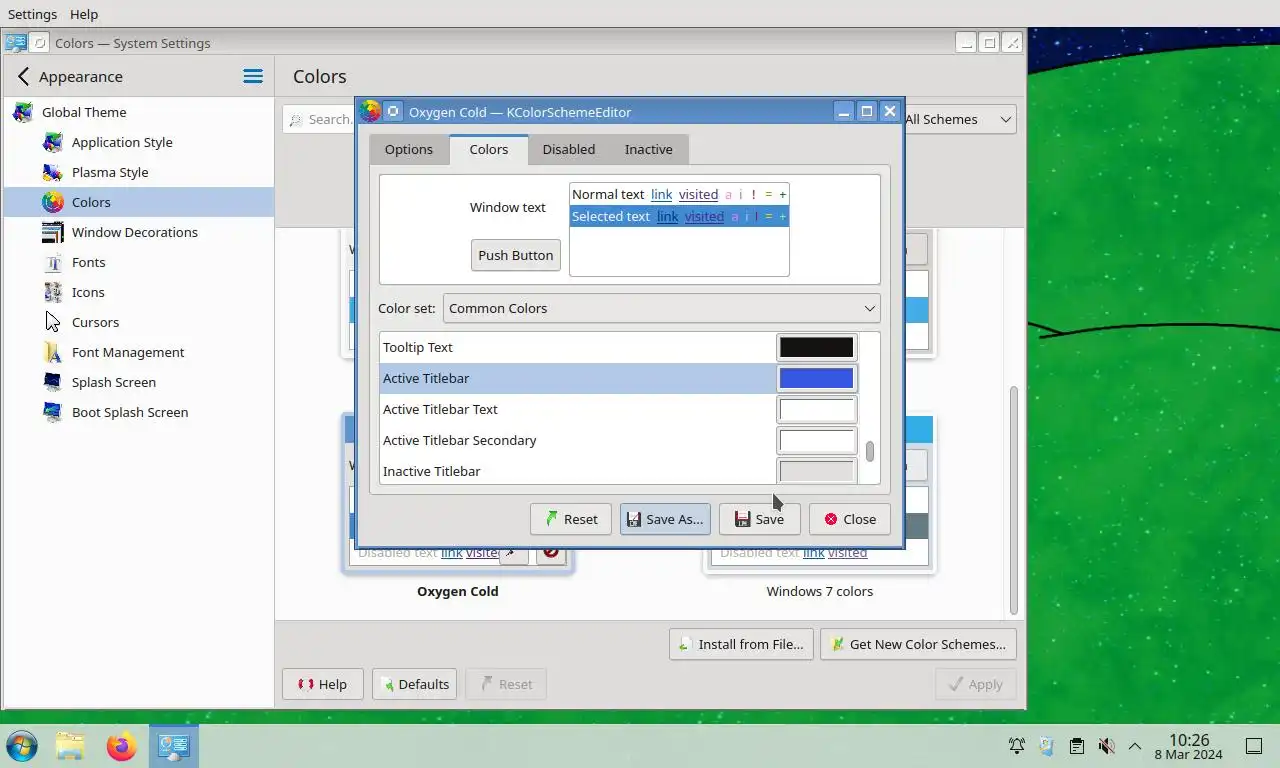Open the hamburger menu beside Appearance
Screen dimensions: 1280x768
253,76
